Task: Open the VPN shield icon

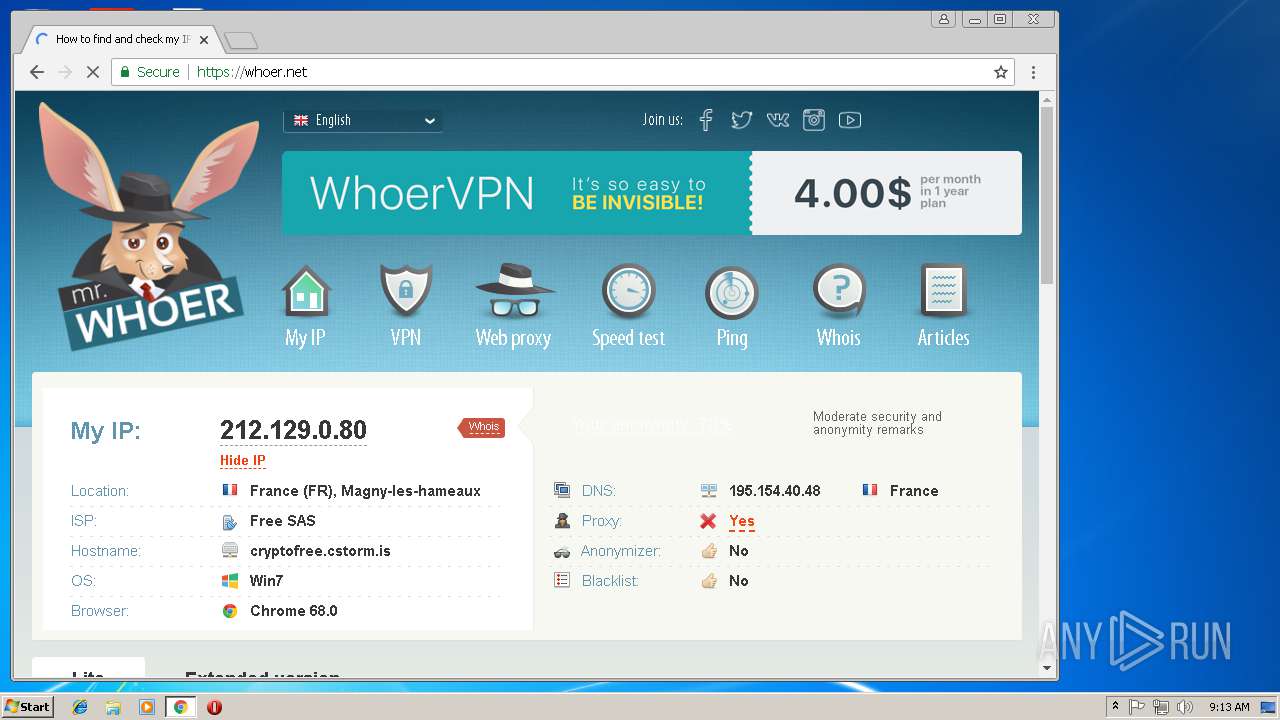Action: (x=406, y=291)
